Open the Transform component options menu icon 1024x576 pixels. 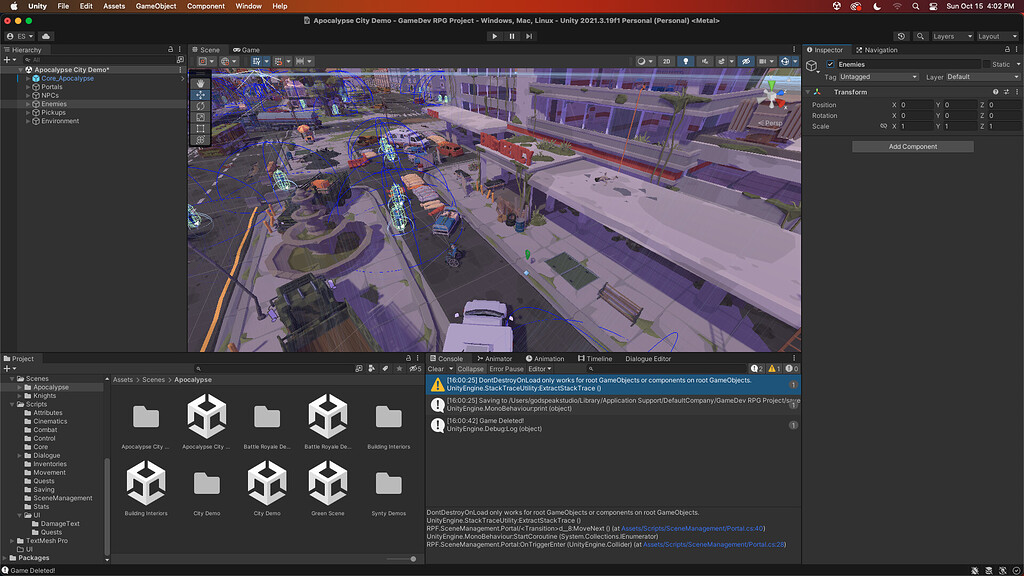point(1017,92)
